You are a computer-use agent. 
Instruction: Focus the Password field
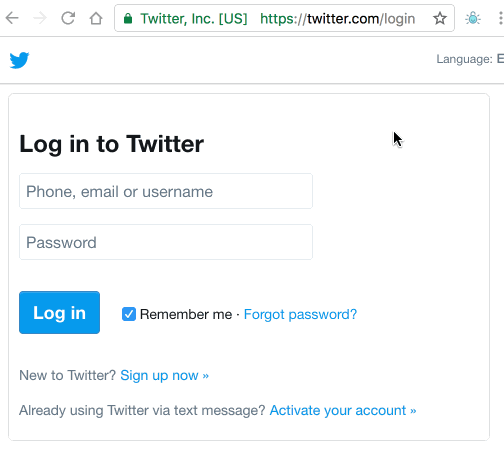click(166, 242)
